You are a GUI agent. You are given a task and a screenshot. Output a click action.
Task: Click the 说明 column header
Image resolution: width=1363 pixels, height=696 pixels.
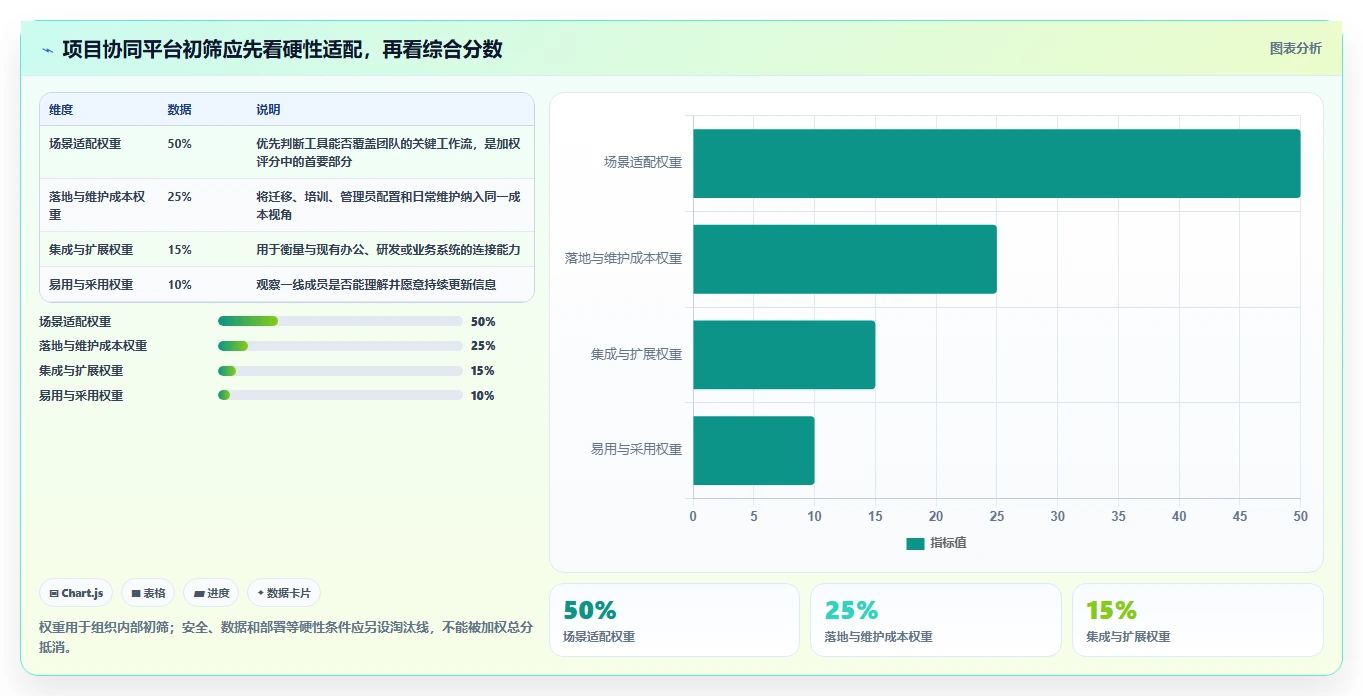click(x=269, y=110)
